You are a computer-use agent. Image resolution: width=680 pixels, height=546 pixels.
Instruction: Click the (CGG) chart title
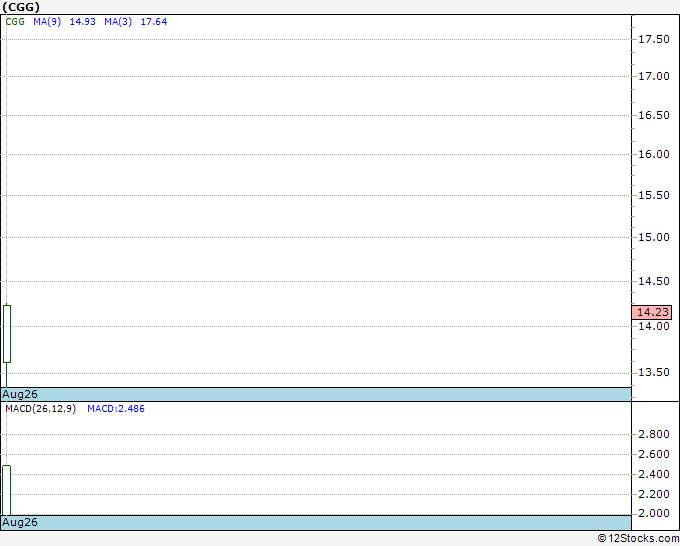[x=21, y=7]
